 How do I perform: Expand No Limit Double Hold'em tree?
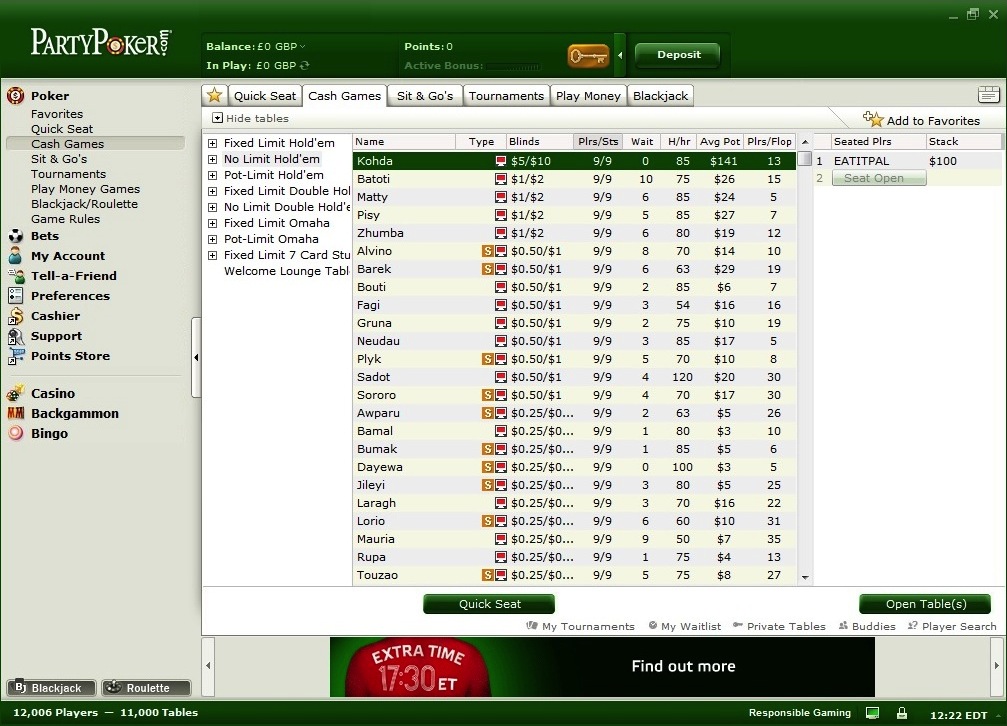213,208
